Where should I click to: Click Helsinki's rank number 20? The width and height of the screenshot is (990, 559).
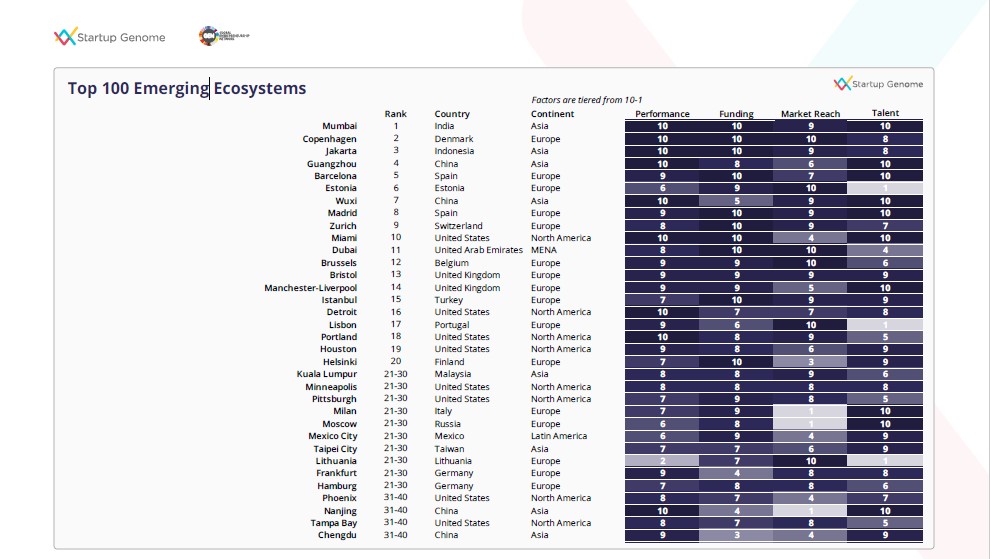(396, 361)
